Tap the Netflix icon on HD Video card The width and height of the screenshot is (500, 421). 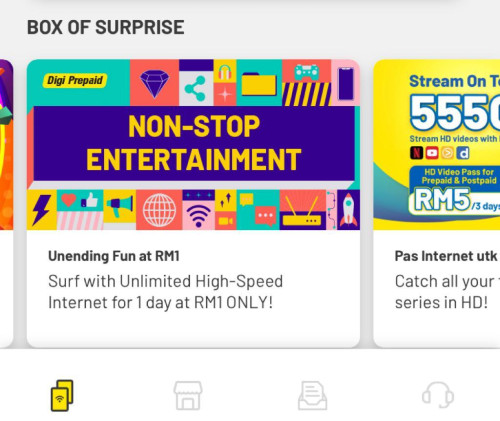click(x=416, y=153)
